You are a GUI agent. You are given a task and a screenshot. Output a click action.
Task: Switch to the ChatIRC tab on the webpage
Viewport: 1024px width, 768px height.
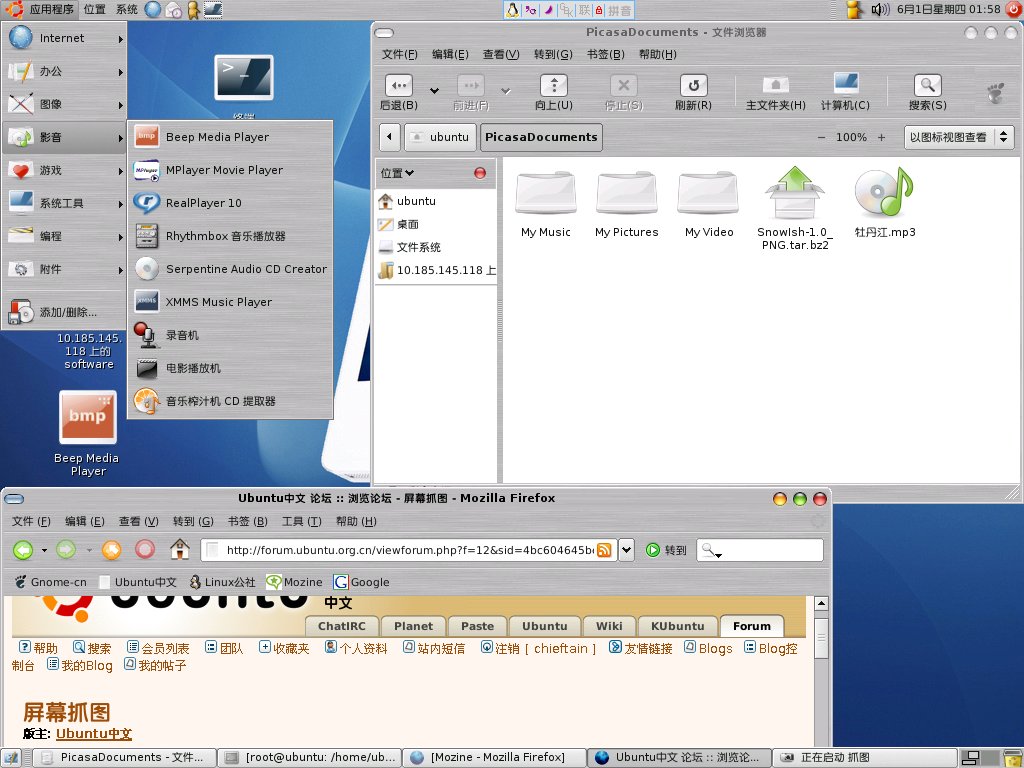[342, 626]
